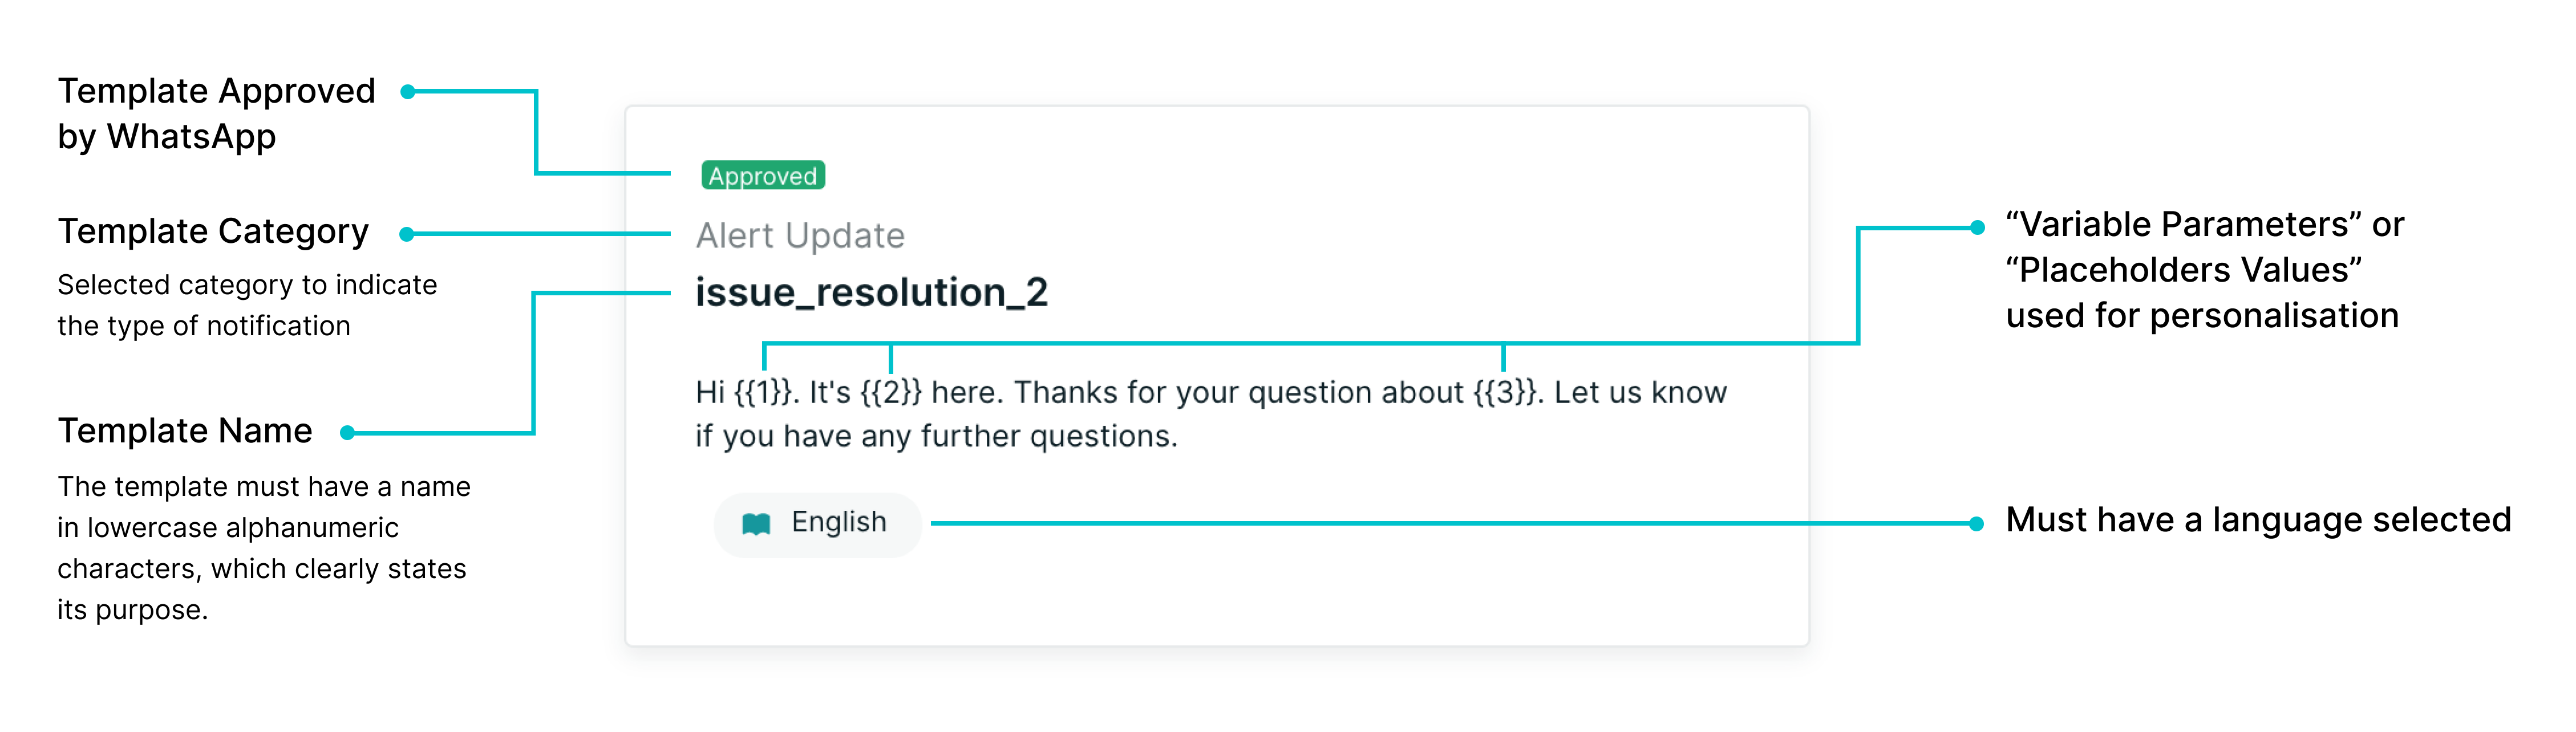2576x732 pixels.
Task: Click the {{1}} placeholder in message
Action: pyautogui.click(x=765, y=392)
